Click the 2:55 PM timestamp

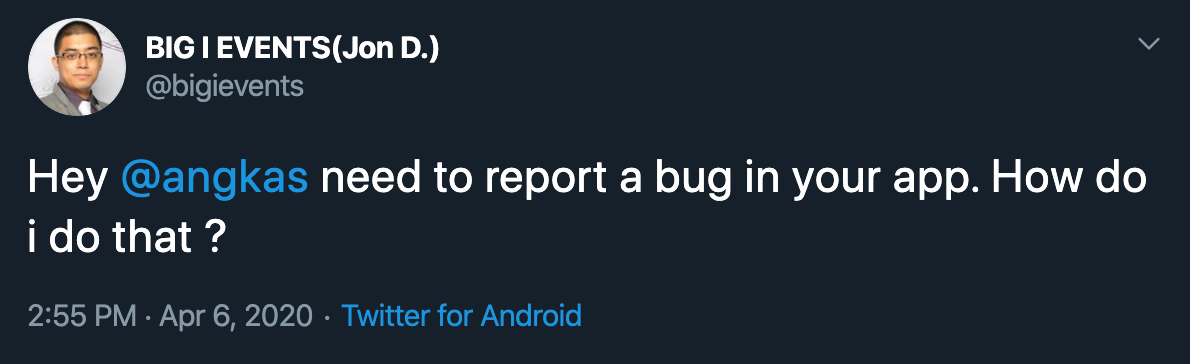pyautogui.click(x=83, y=315)
